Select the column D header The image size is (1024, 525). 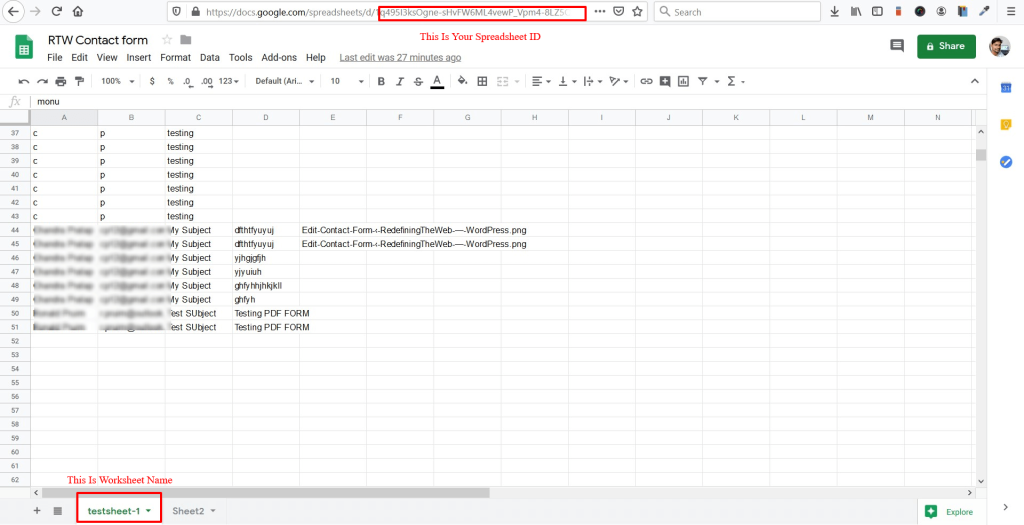click(266, 118)
